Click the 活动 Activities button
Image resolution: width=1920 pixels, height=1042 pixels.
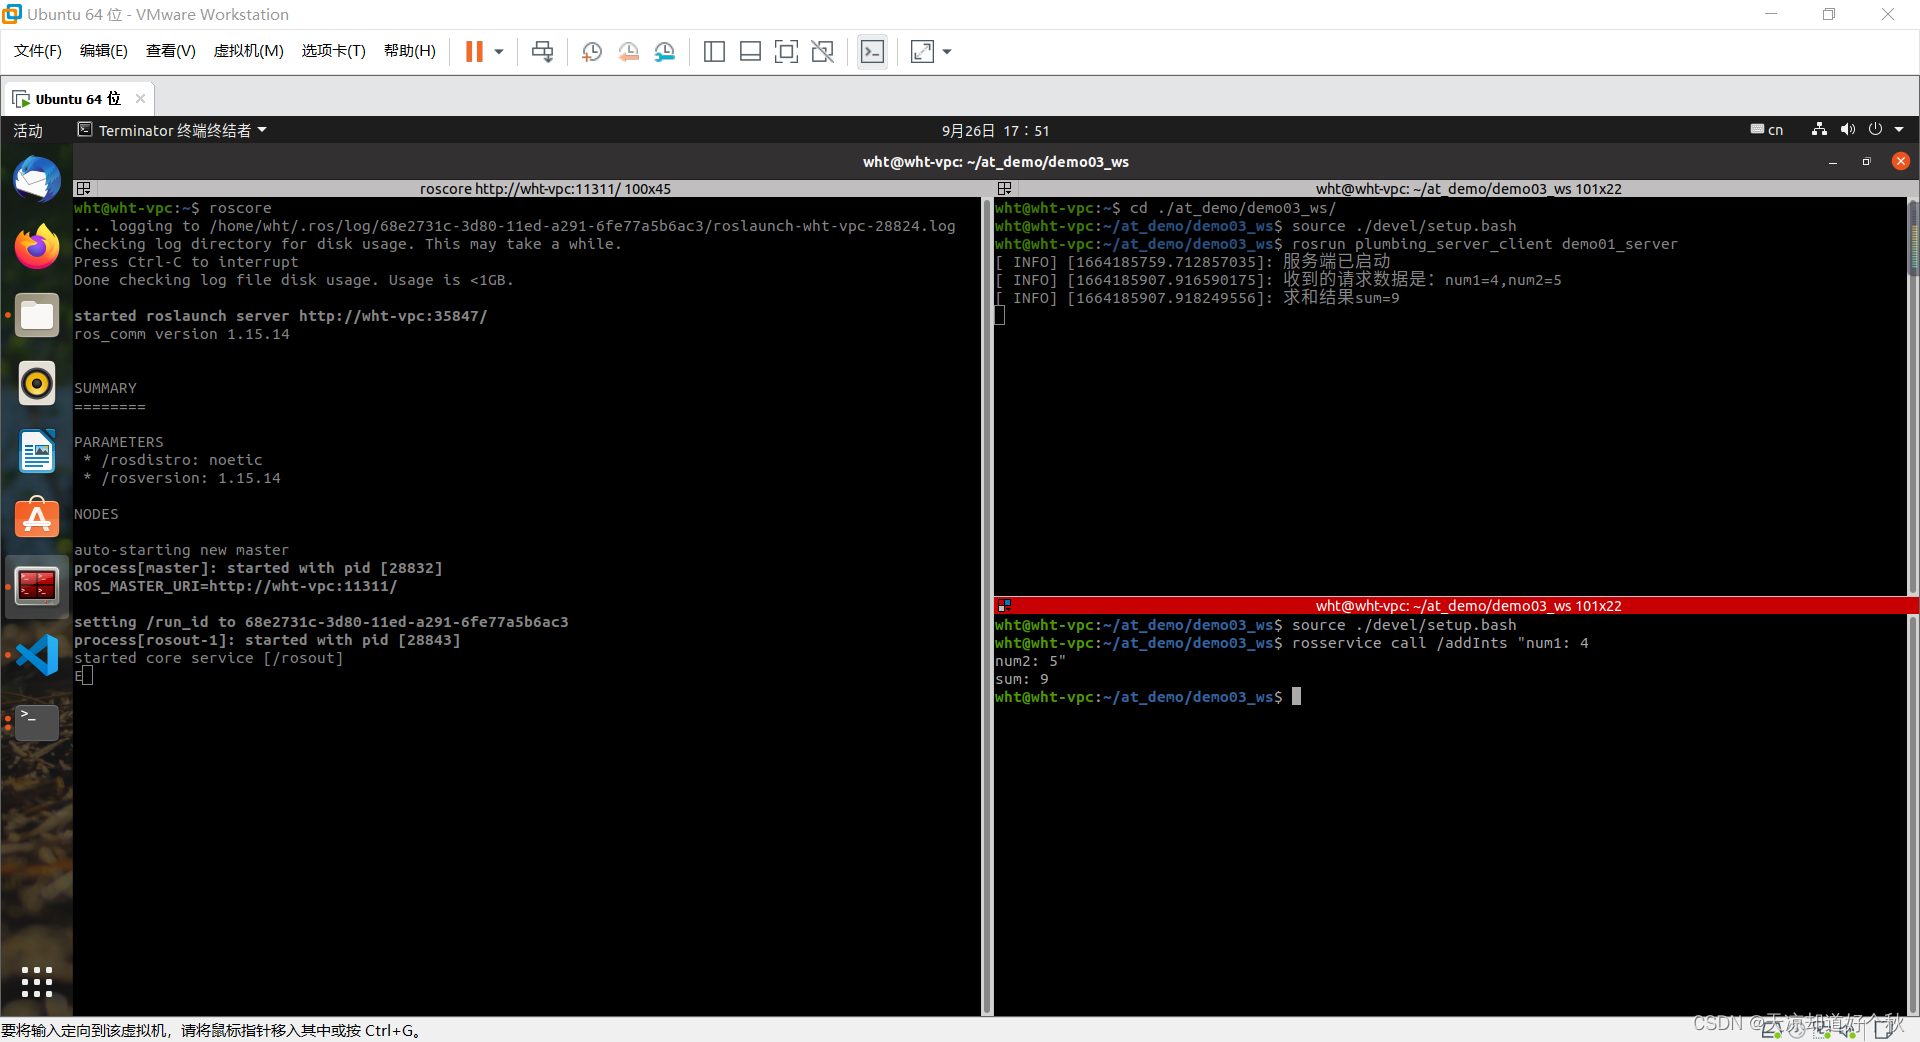(28, 131)
